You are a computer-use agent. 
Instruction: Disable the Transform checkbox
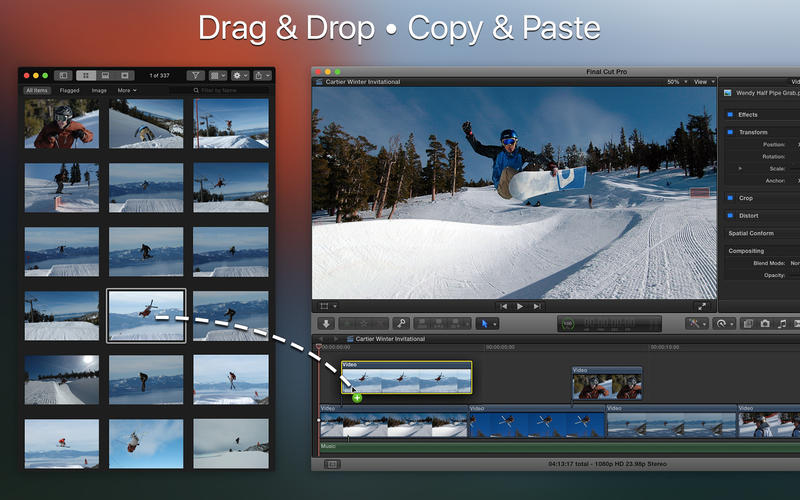click(x=730, y=132)
